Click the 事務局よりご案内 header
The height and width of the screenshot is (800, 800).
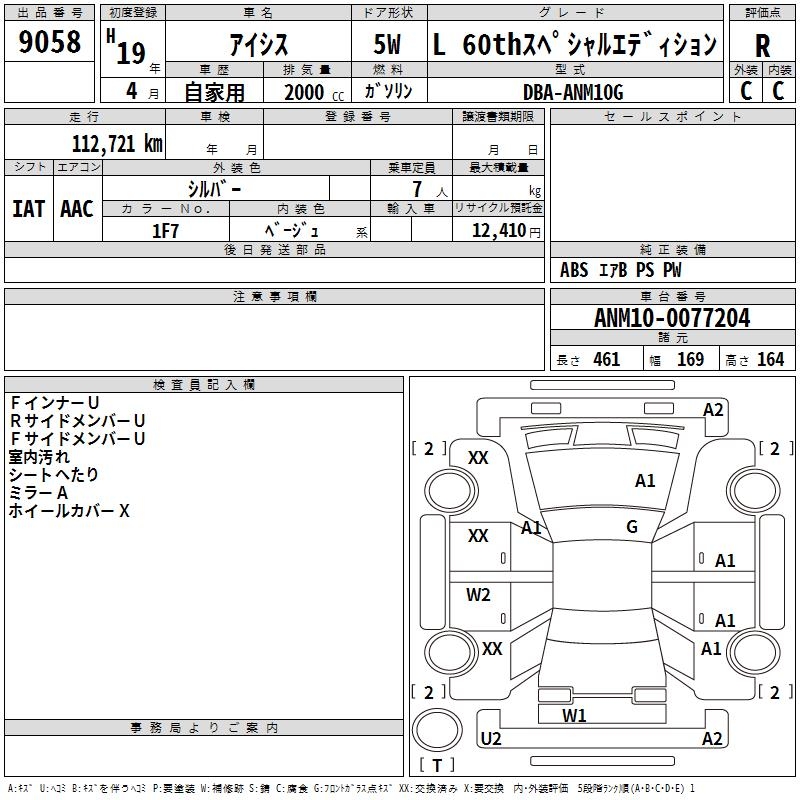point(204,728)
